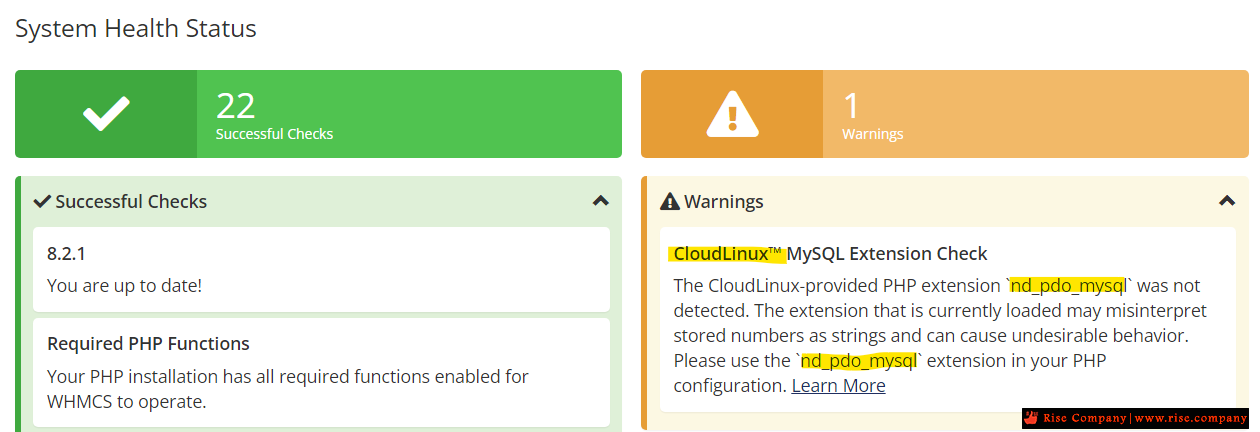Image resolution: width=1260 pixels, height=432 pixels.
Task: Click the orange warning triangle icon tile
Action: (x=732, y=114)
